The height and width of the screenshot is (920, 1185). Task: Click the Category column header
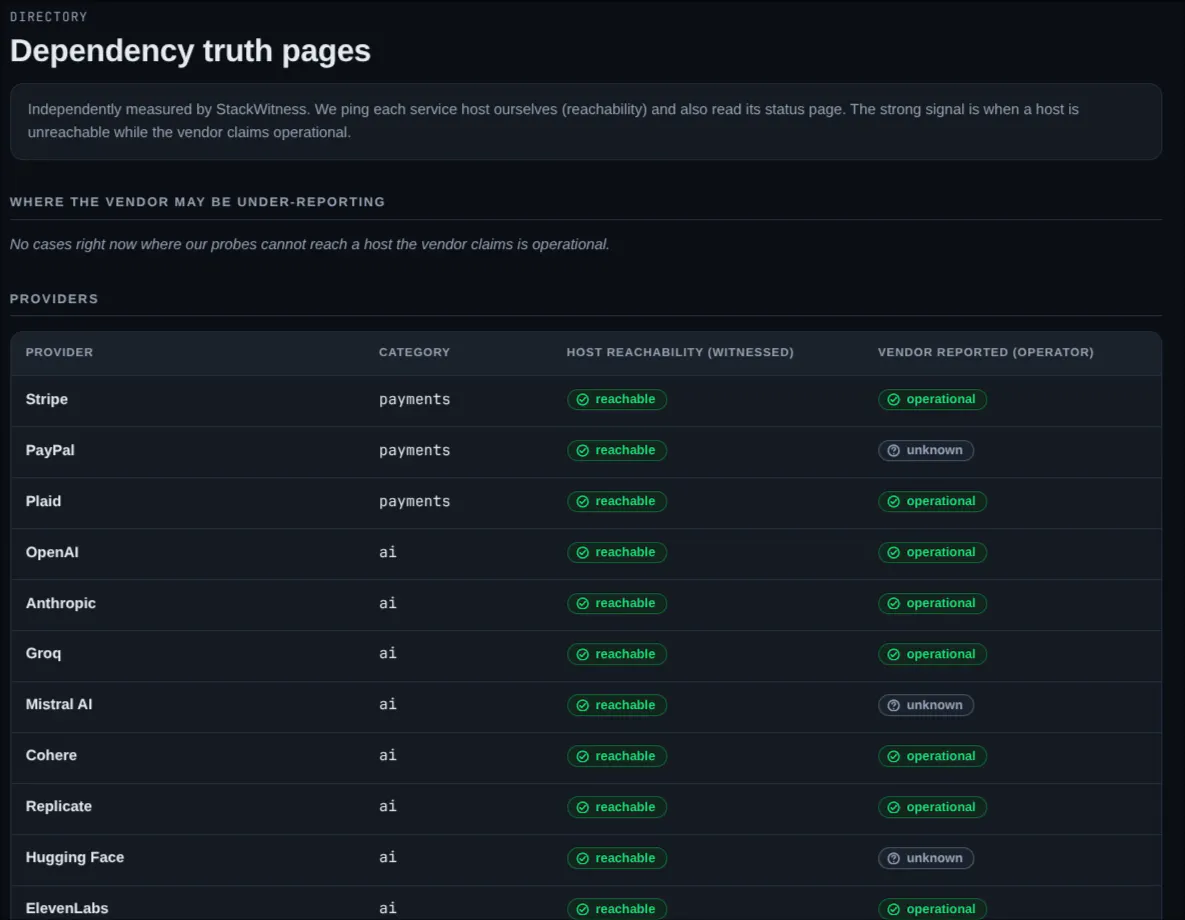pyautogui.click(x=414, y=352)
